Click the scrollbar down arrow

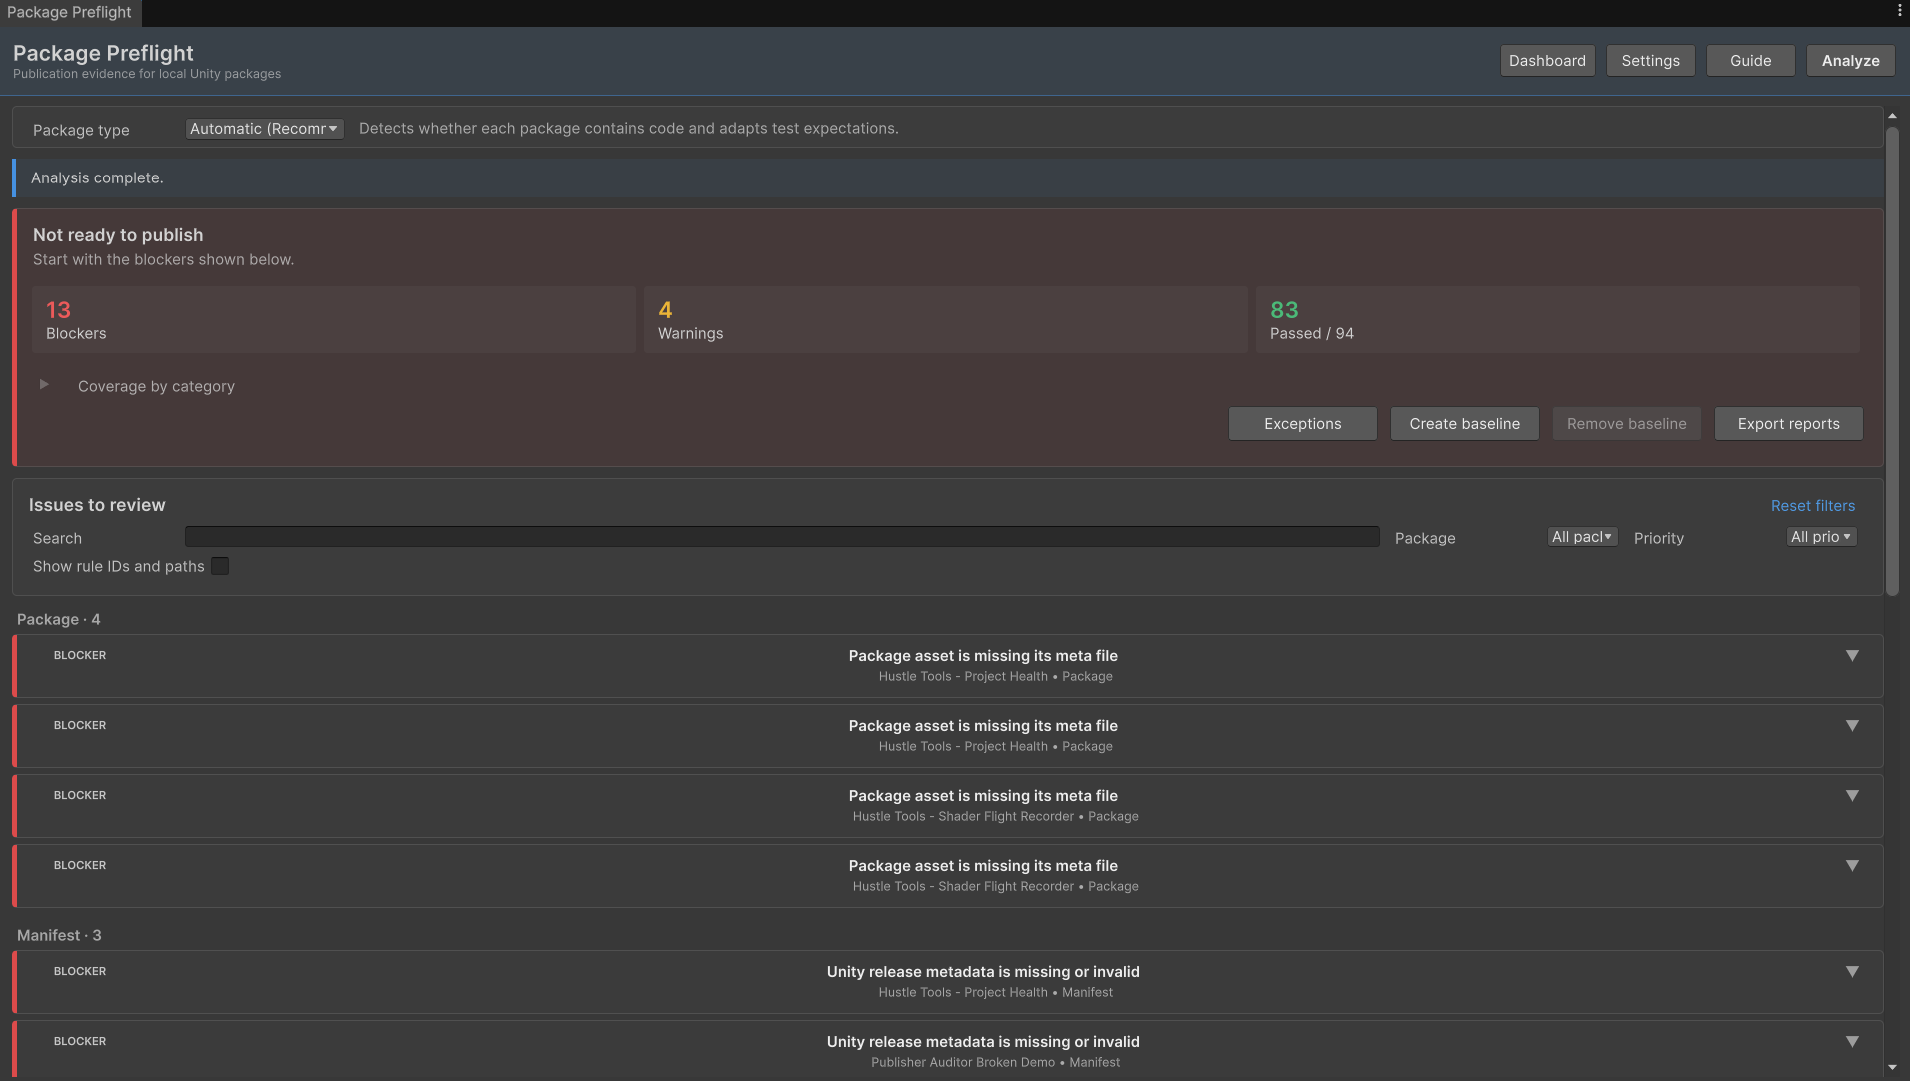1892,1068
